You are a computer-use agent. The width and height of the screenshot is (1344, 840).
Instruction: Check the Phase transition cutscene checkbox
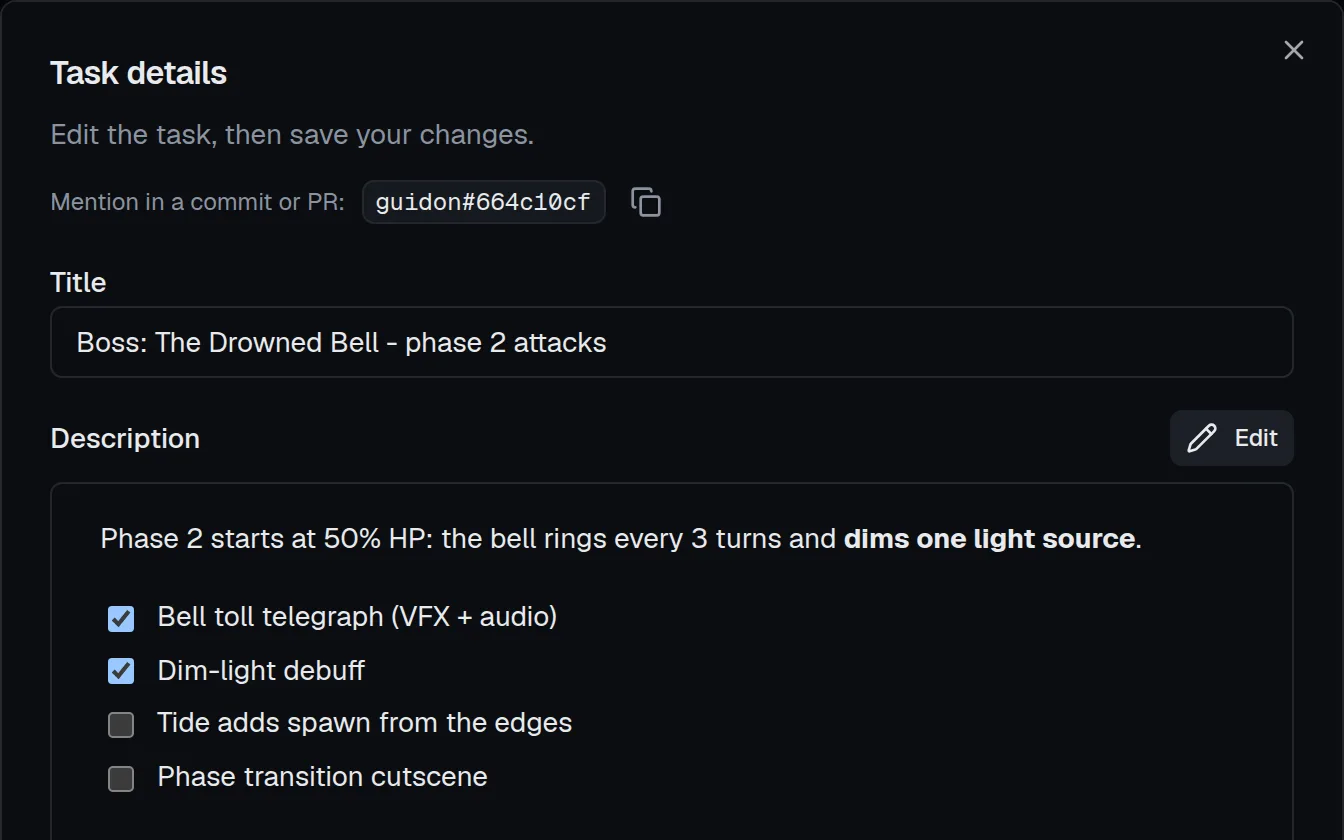[x=121, y=778]
